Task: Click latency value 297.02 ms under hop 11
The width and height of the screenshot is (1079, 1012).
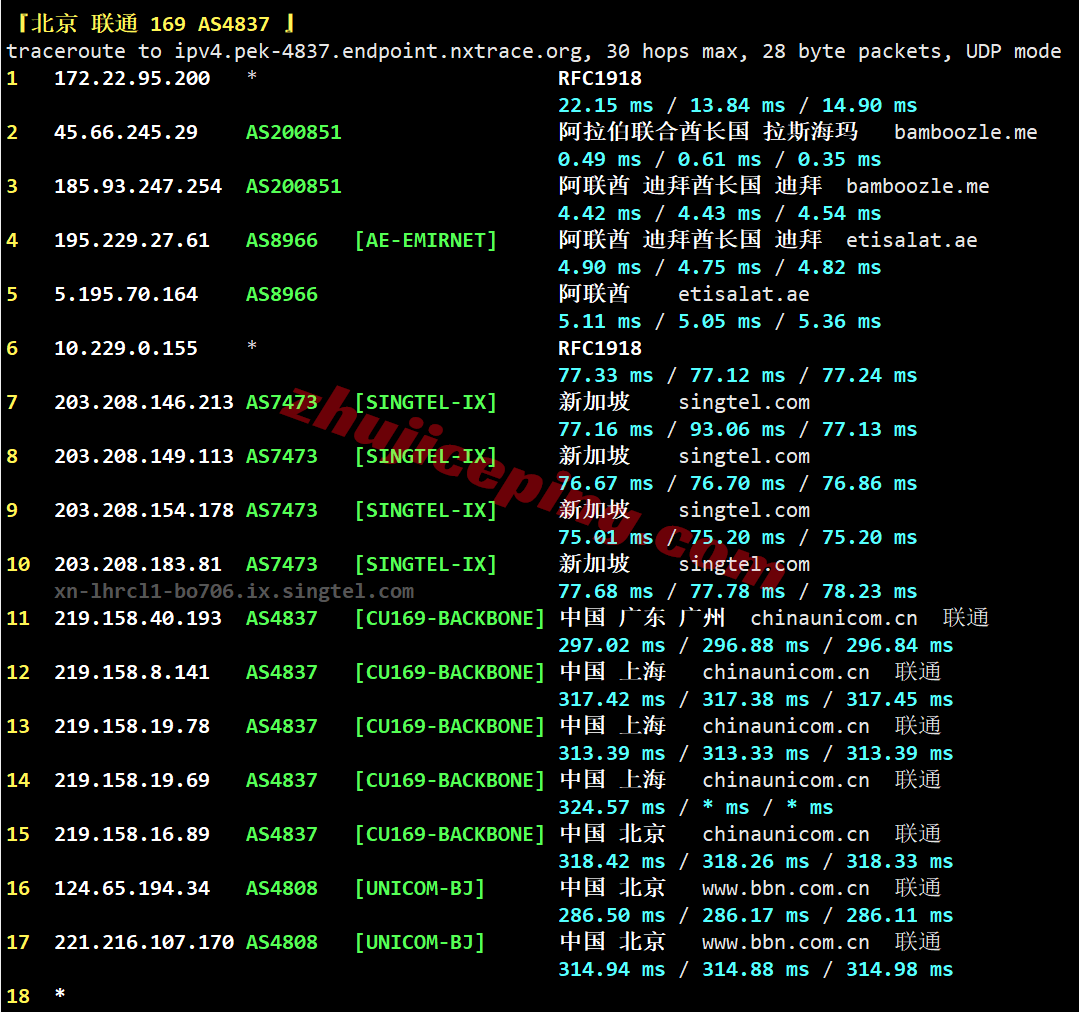Action: tap(612, 645)
